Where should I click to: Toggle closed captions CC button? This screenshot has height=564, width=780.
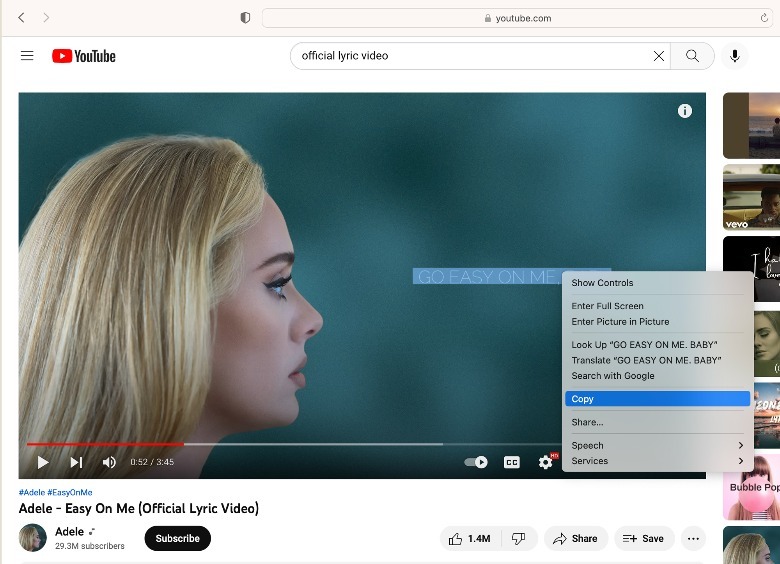point(511,463)
